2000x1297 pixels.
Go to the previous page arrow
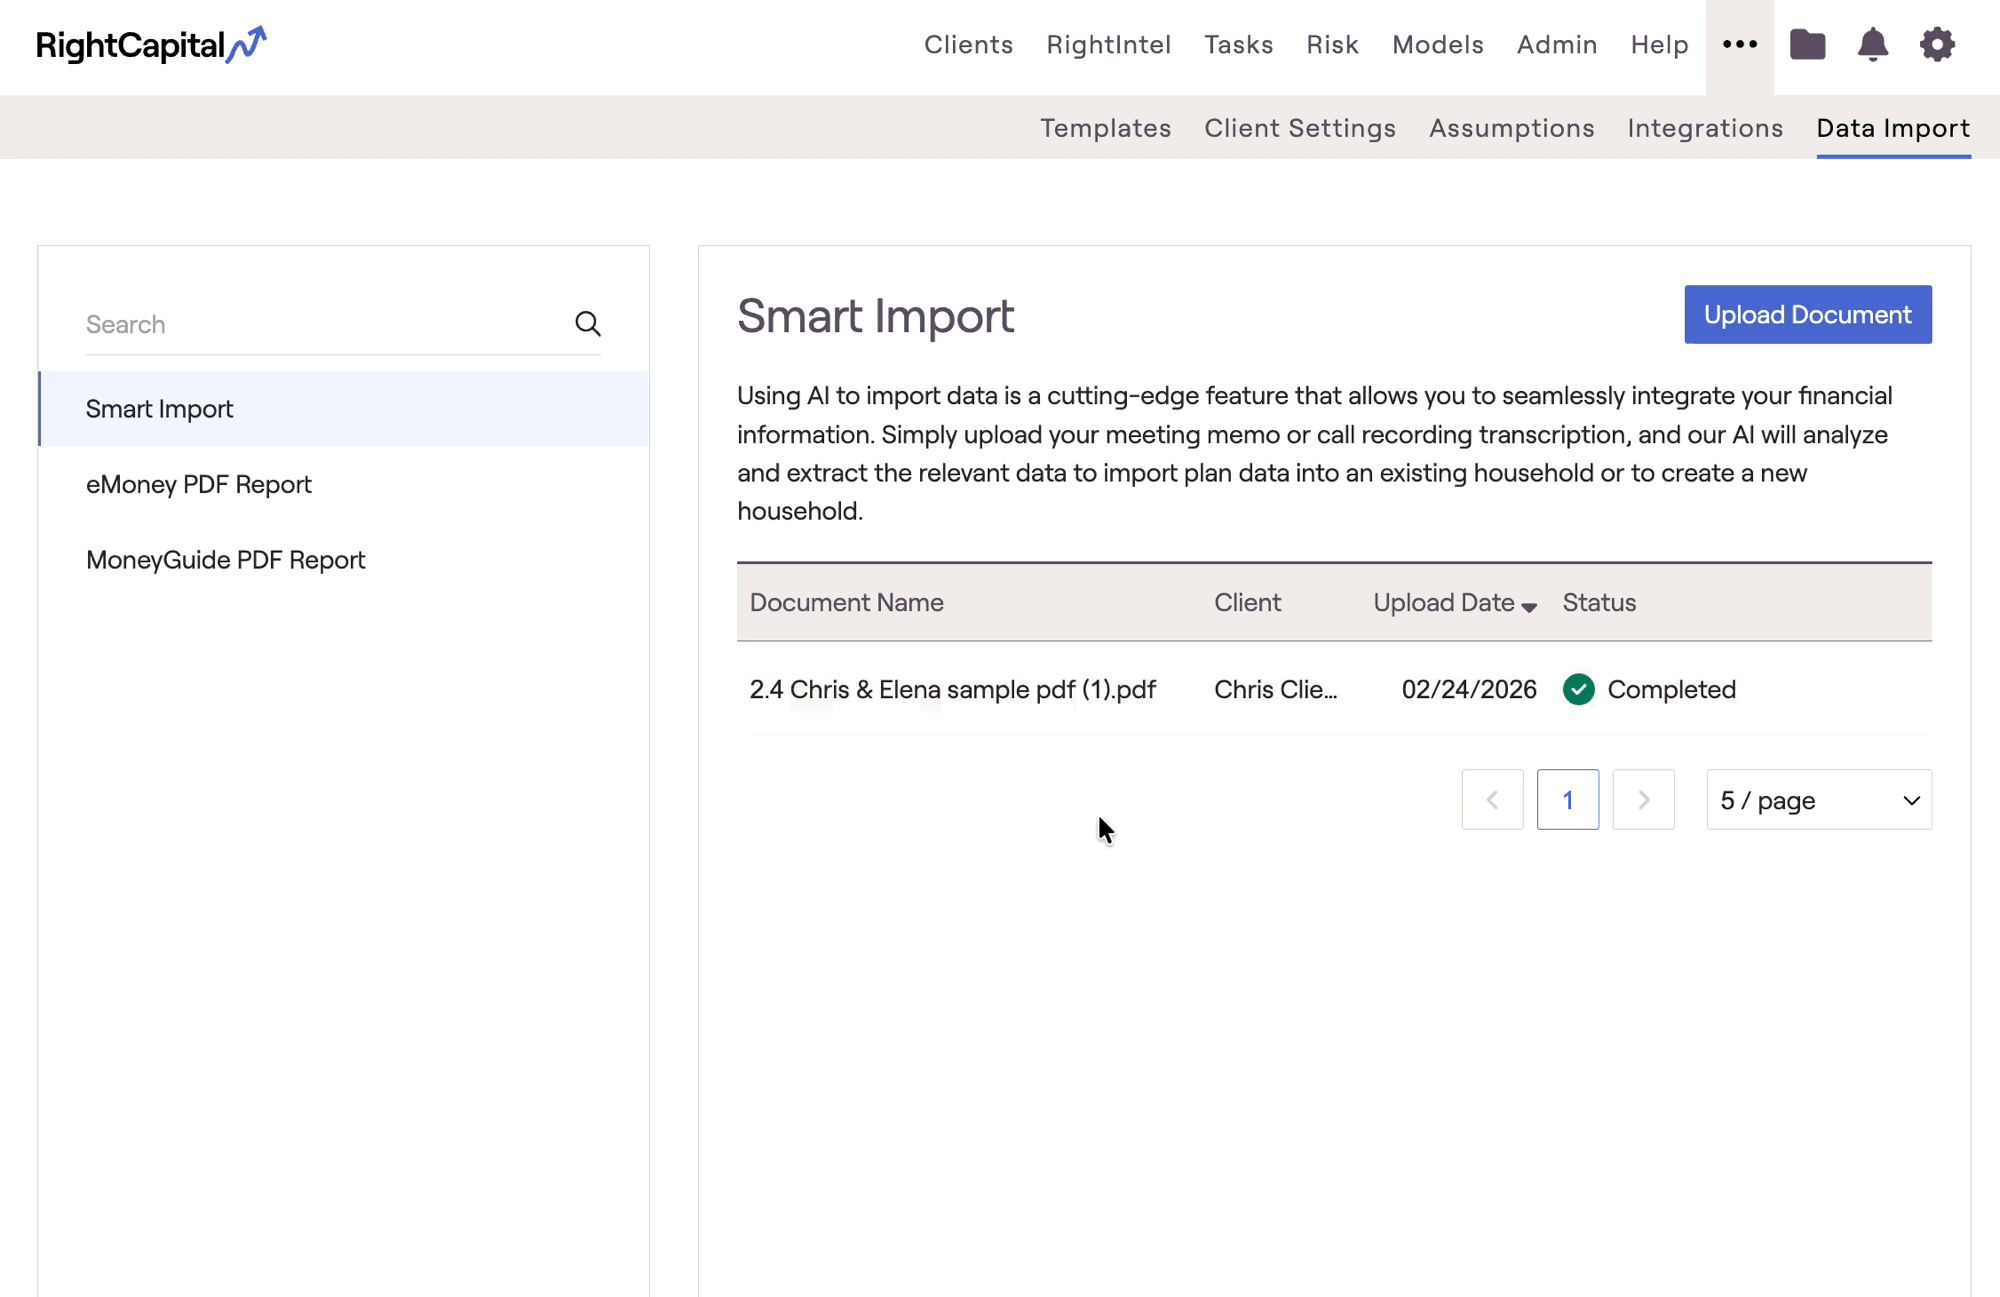coord(1492,800)
